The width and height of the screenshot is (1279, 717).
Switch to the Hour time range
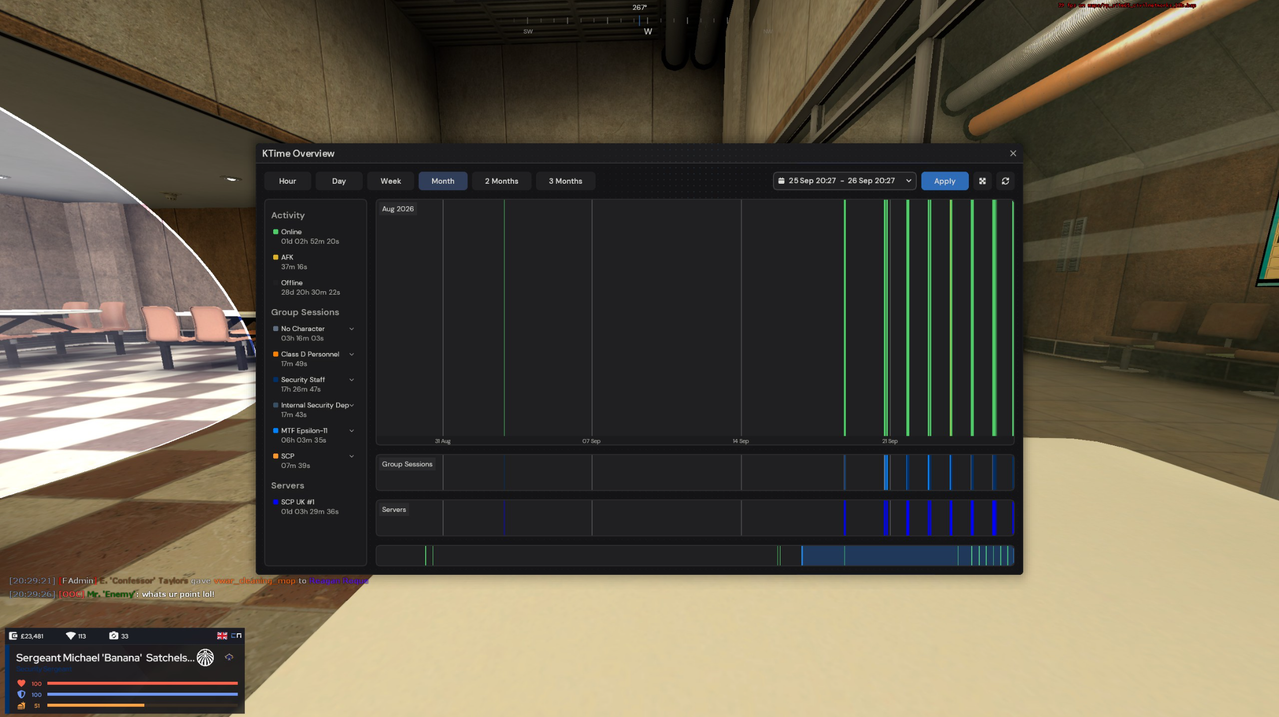(x=287, y=181)
